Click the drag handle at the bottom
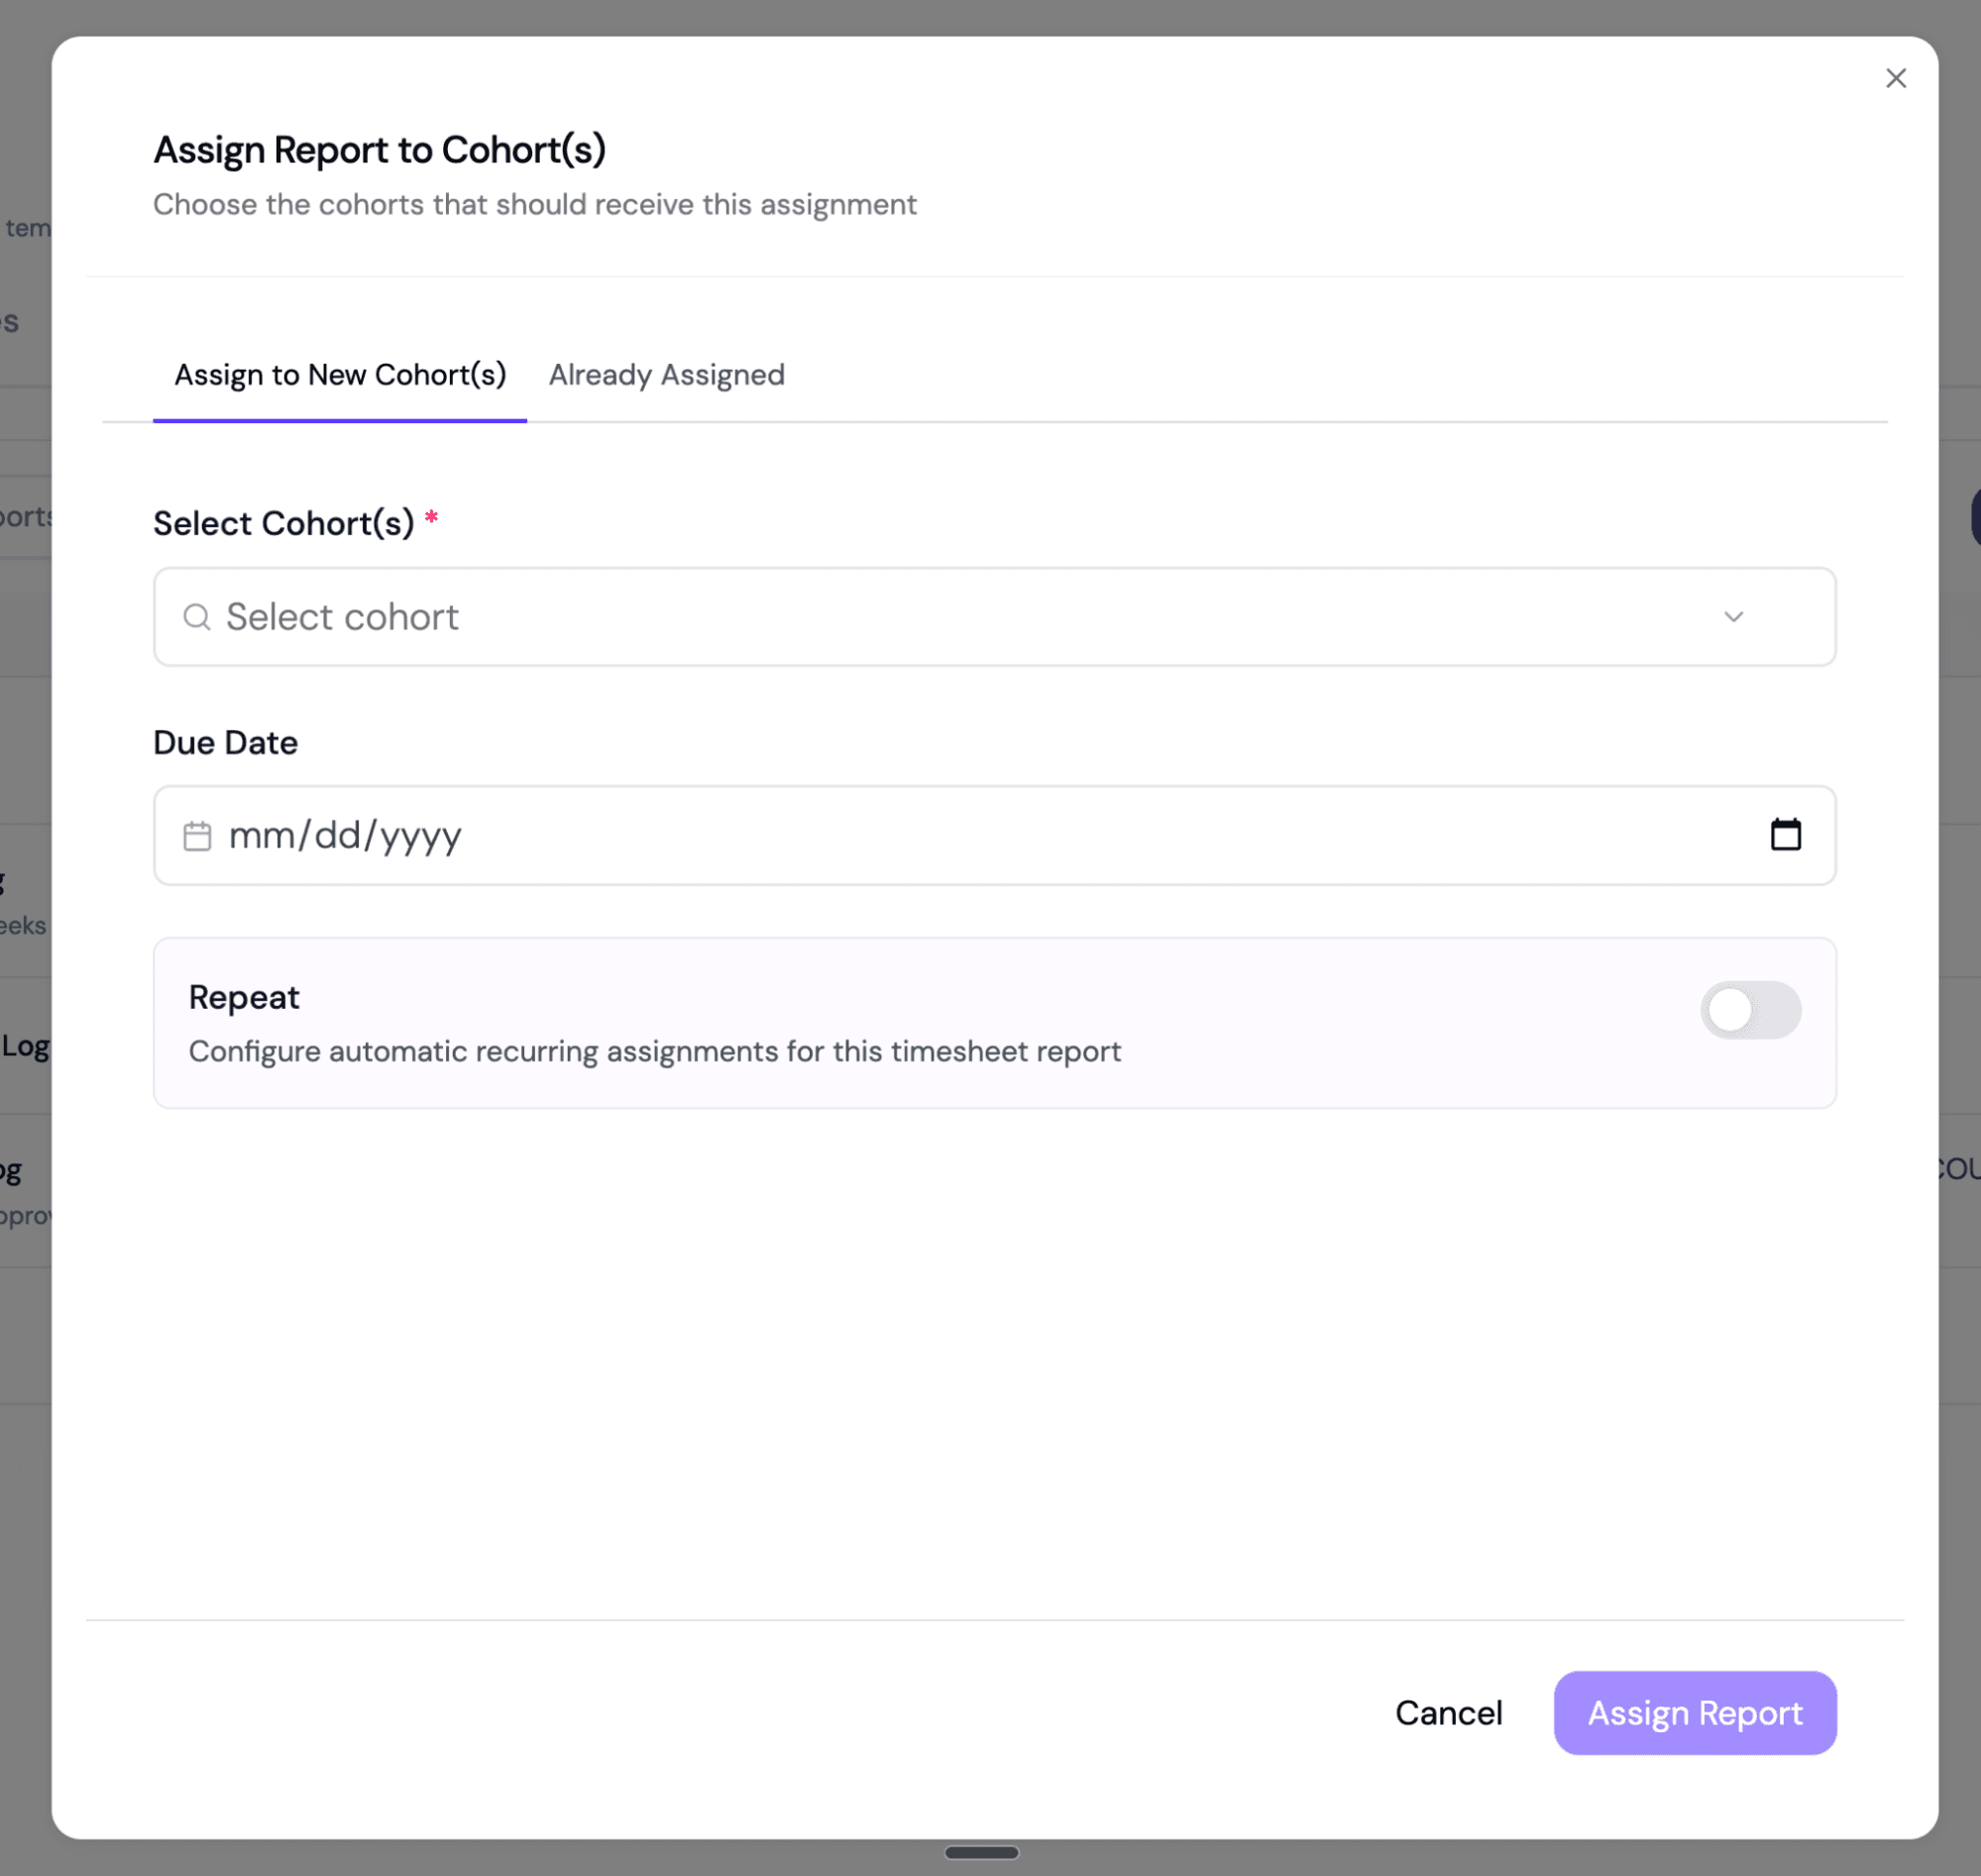Viewport: 1981px width, 1876px height. [x=982, y=1852]
